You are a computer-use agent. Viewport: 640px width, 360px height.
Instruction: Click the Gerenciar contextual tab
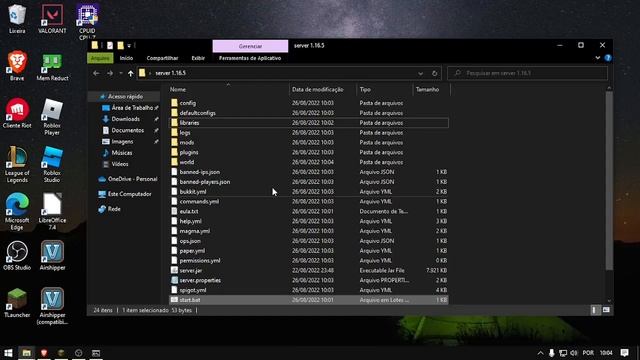point(250,46)
